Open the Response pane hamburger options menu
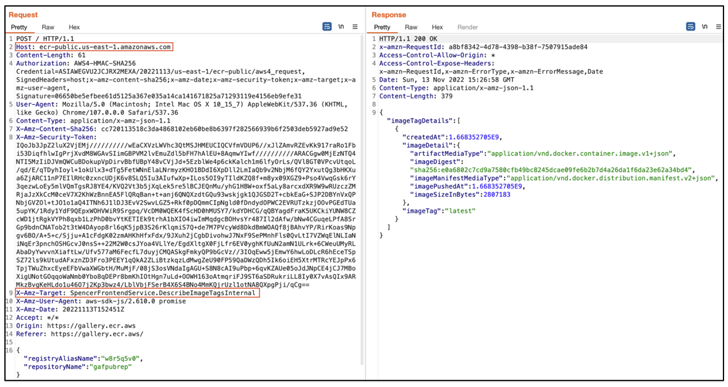The height and width of the screenshot is (387, 728). click(718, 27)
